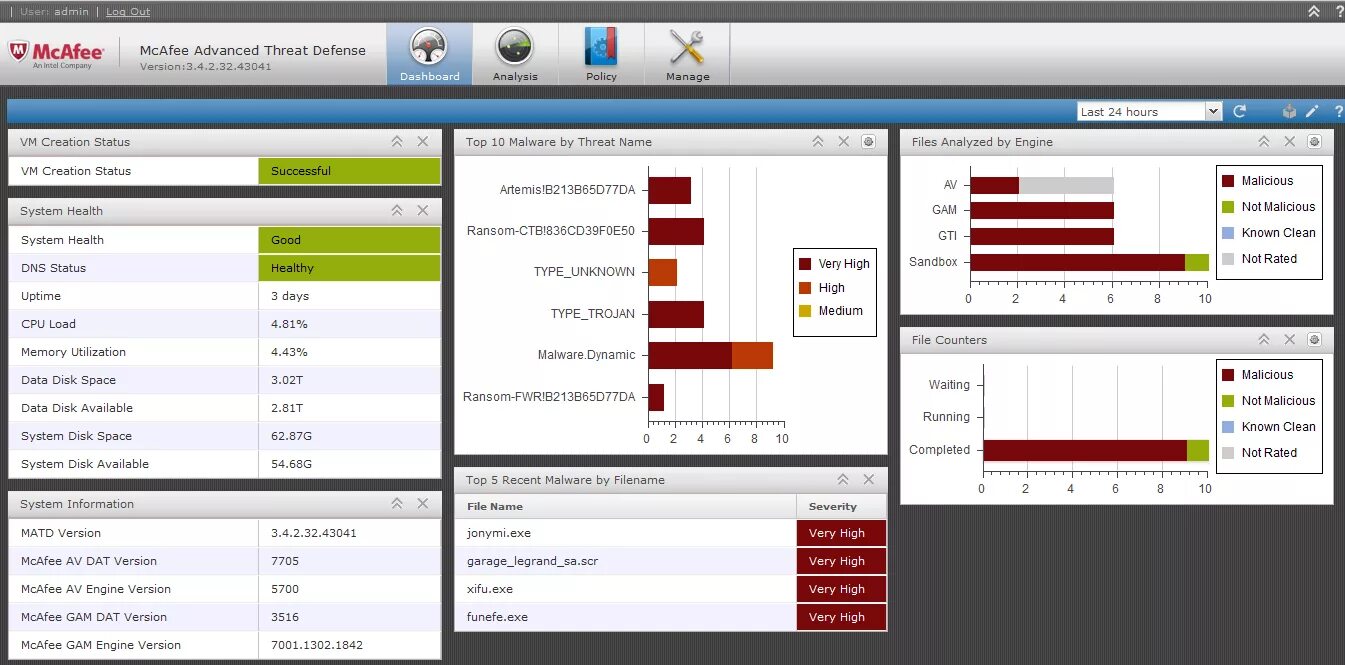Open the Last 24 hours time dropdown
The width and height of the screenshot is (1345, 665).
pos(1149,112)
